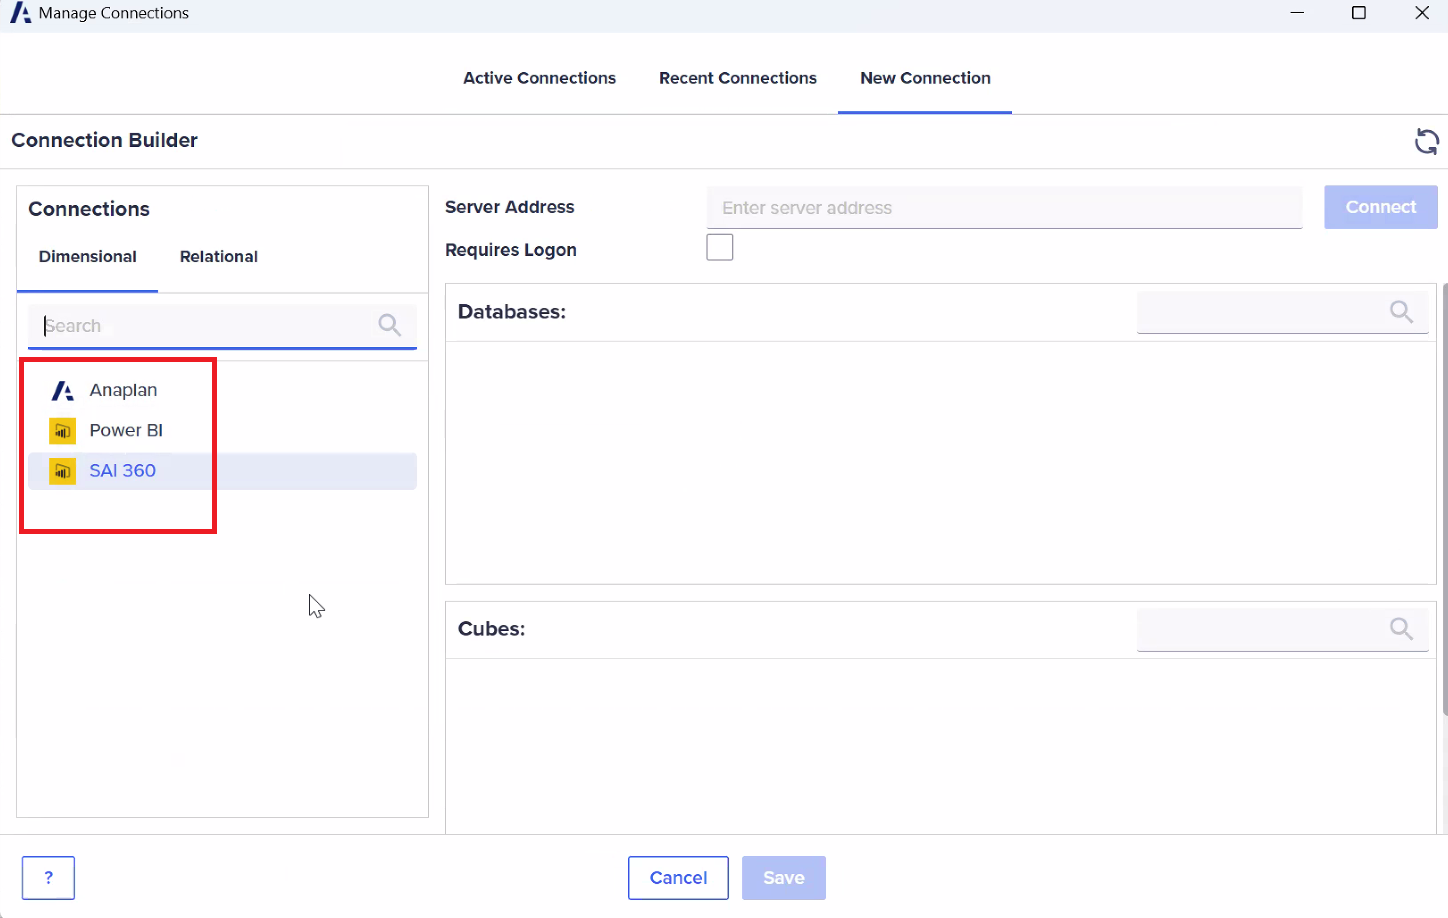This screenshot has height=918, width=1448.
Task: Click the Save button
Action: (783, 878)
